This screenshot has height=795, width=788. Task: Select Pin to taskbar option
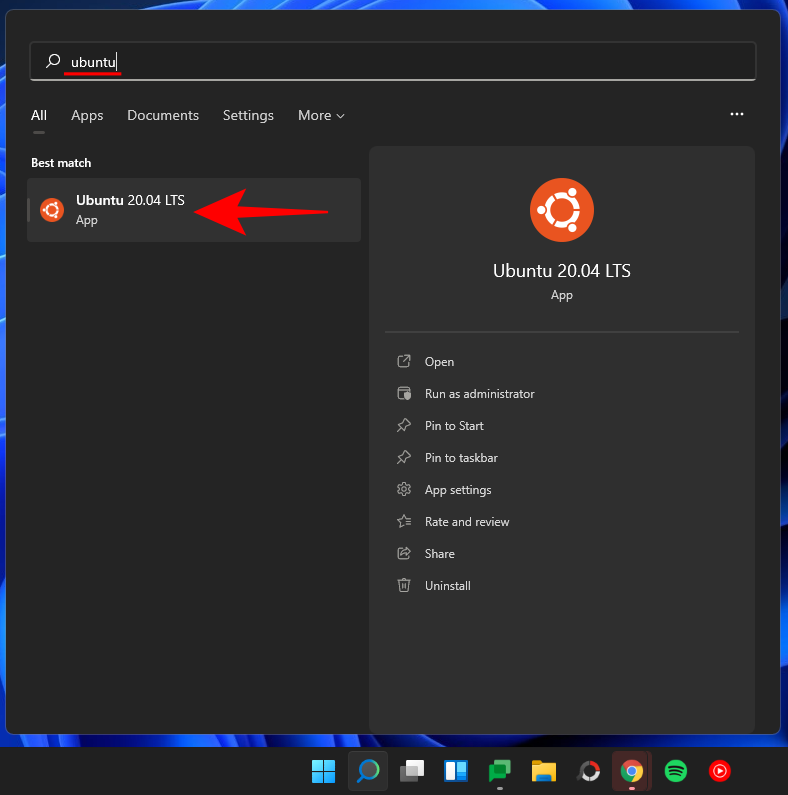461,458
